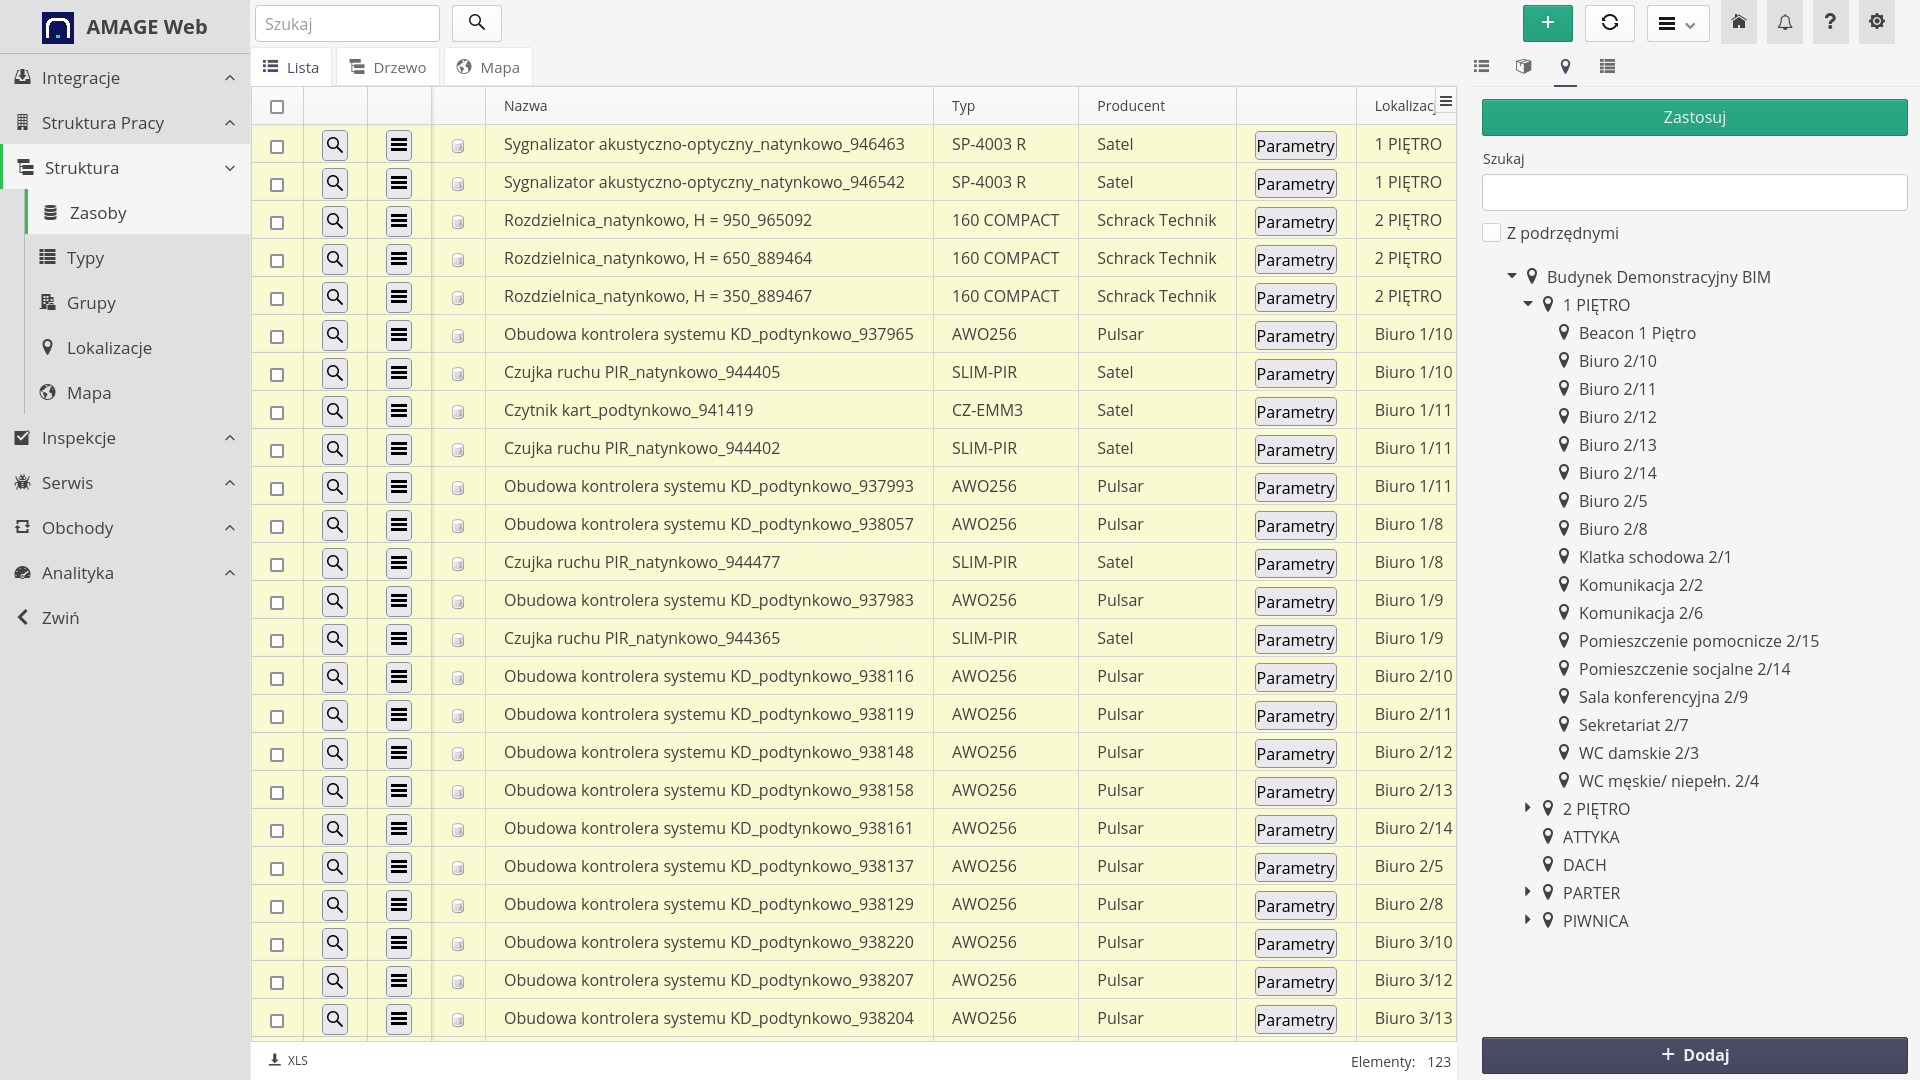Image resolution: width=1920 pixels, height=1080 pixels.
Task: Click magnifier for Czytnik kart_podtynkowo_941419 row
Action: tap(335, 411)
